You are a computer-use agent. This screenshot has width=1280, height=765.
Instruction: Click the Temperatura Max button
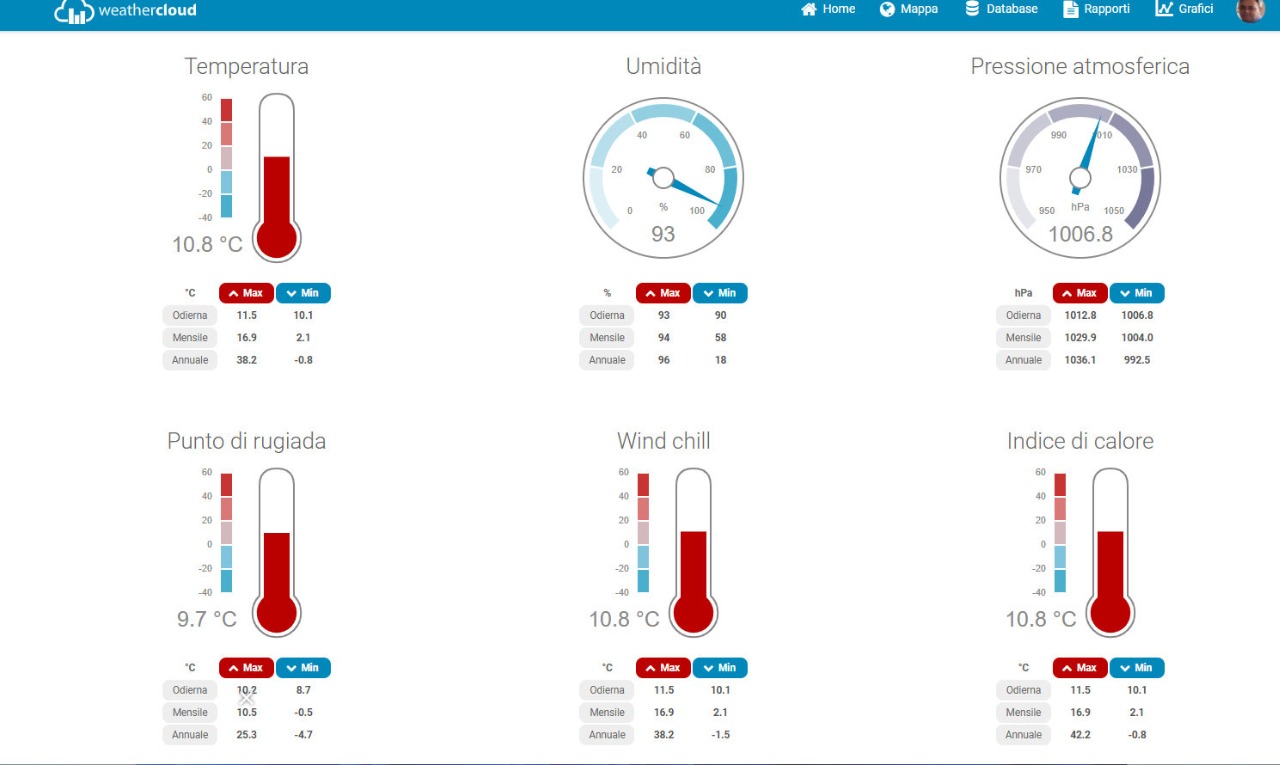coord(246,293)
